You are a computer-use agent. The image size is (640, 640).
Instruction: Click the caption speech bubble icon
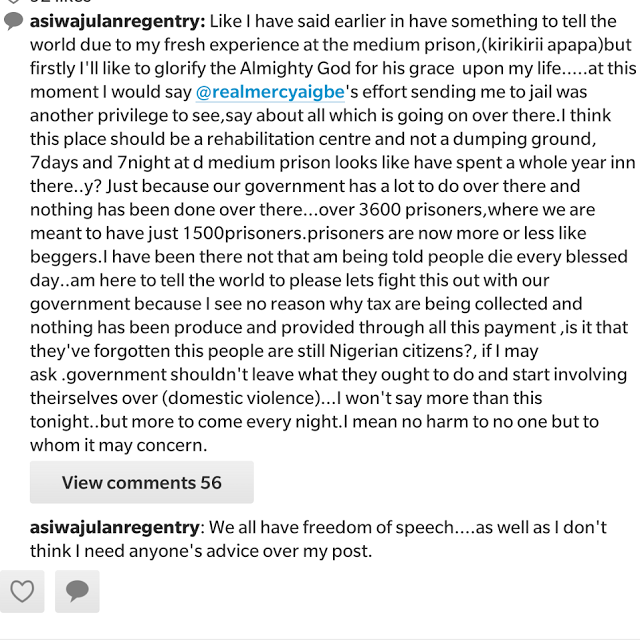coord(14,21)
